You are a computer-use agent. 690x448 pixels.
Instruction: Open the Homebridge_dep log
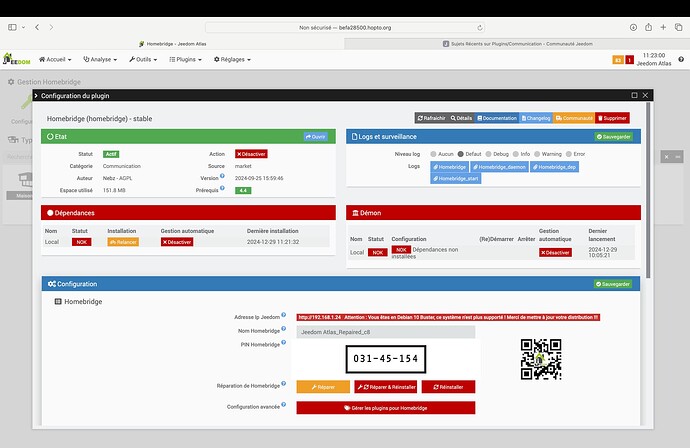(x=554, y=167)
